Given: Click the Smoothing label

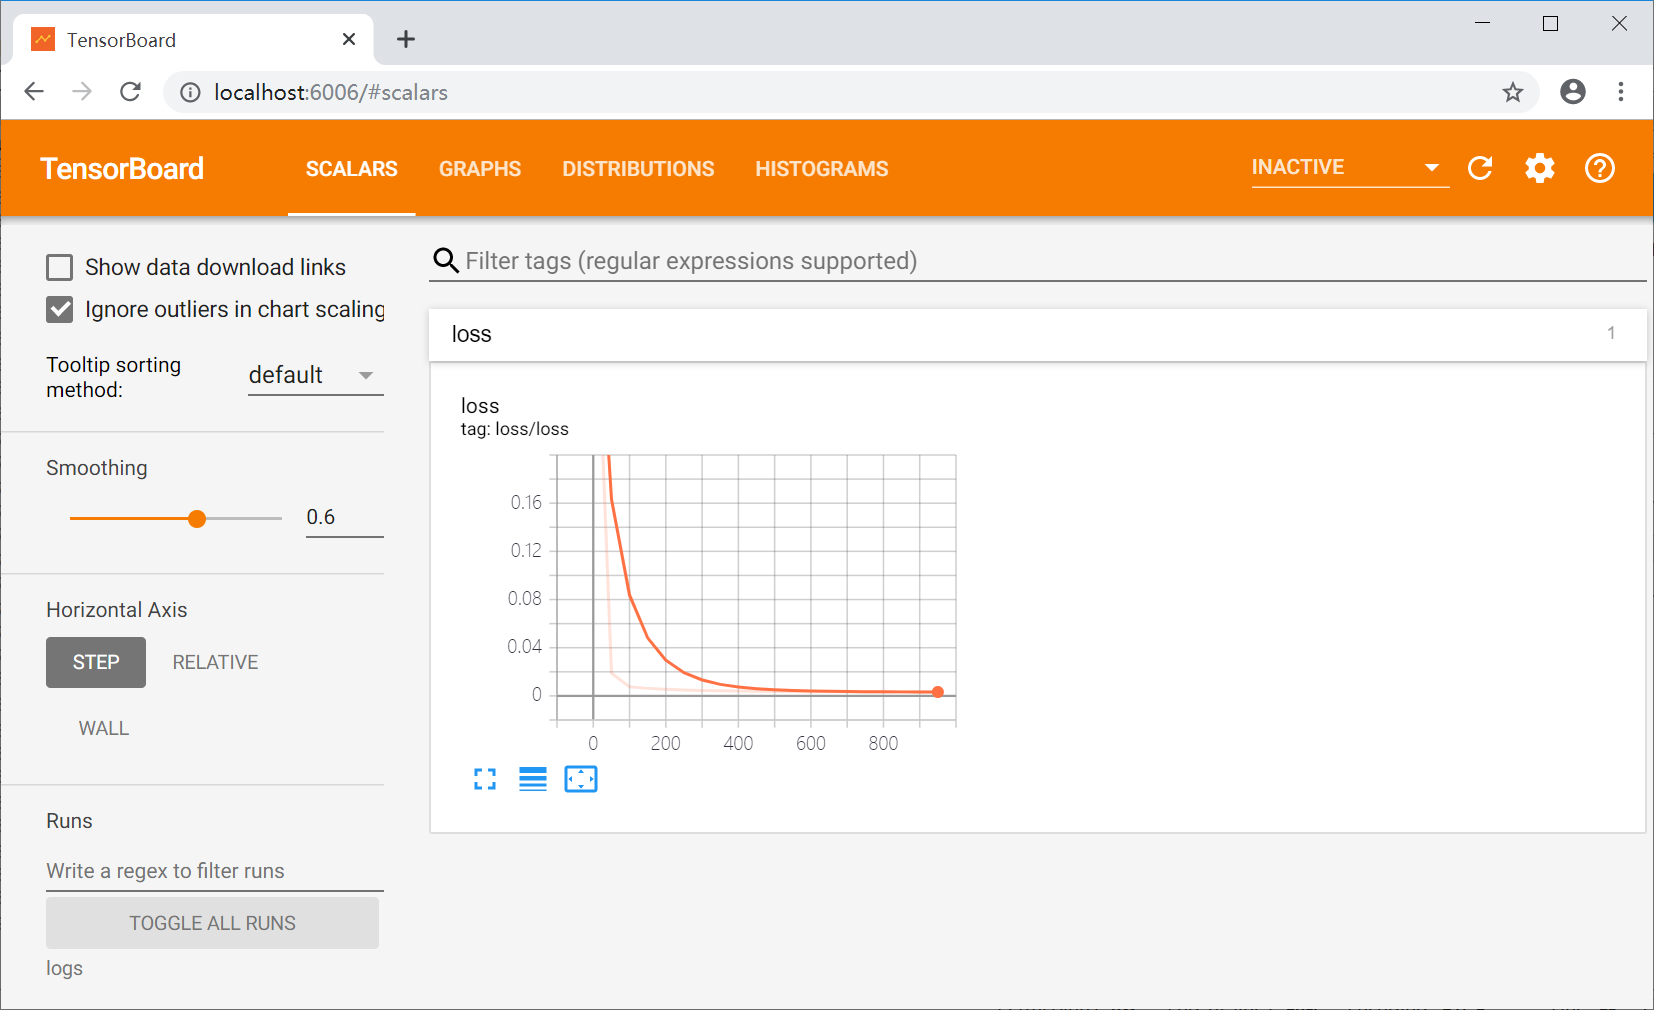Looking at the screenshot, I should (x=97, y=468).
